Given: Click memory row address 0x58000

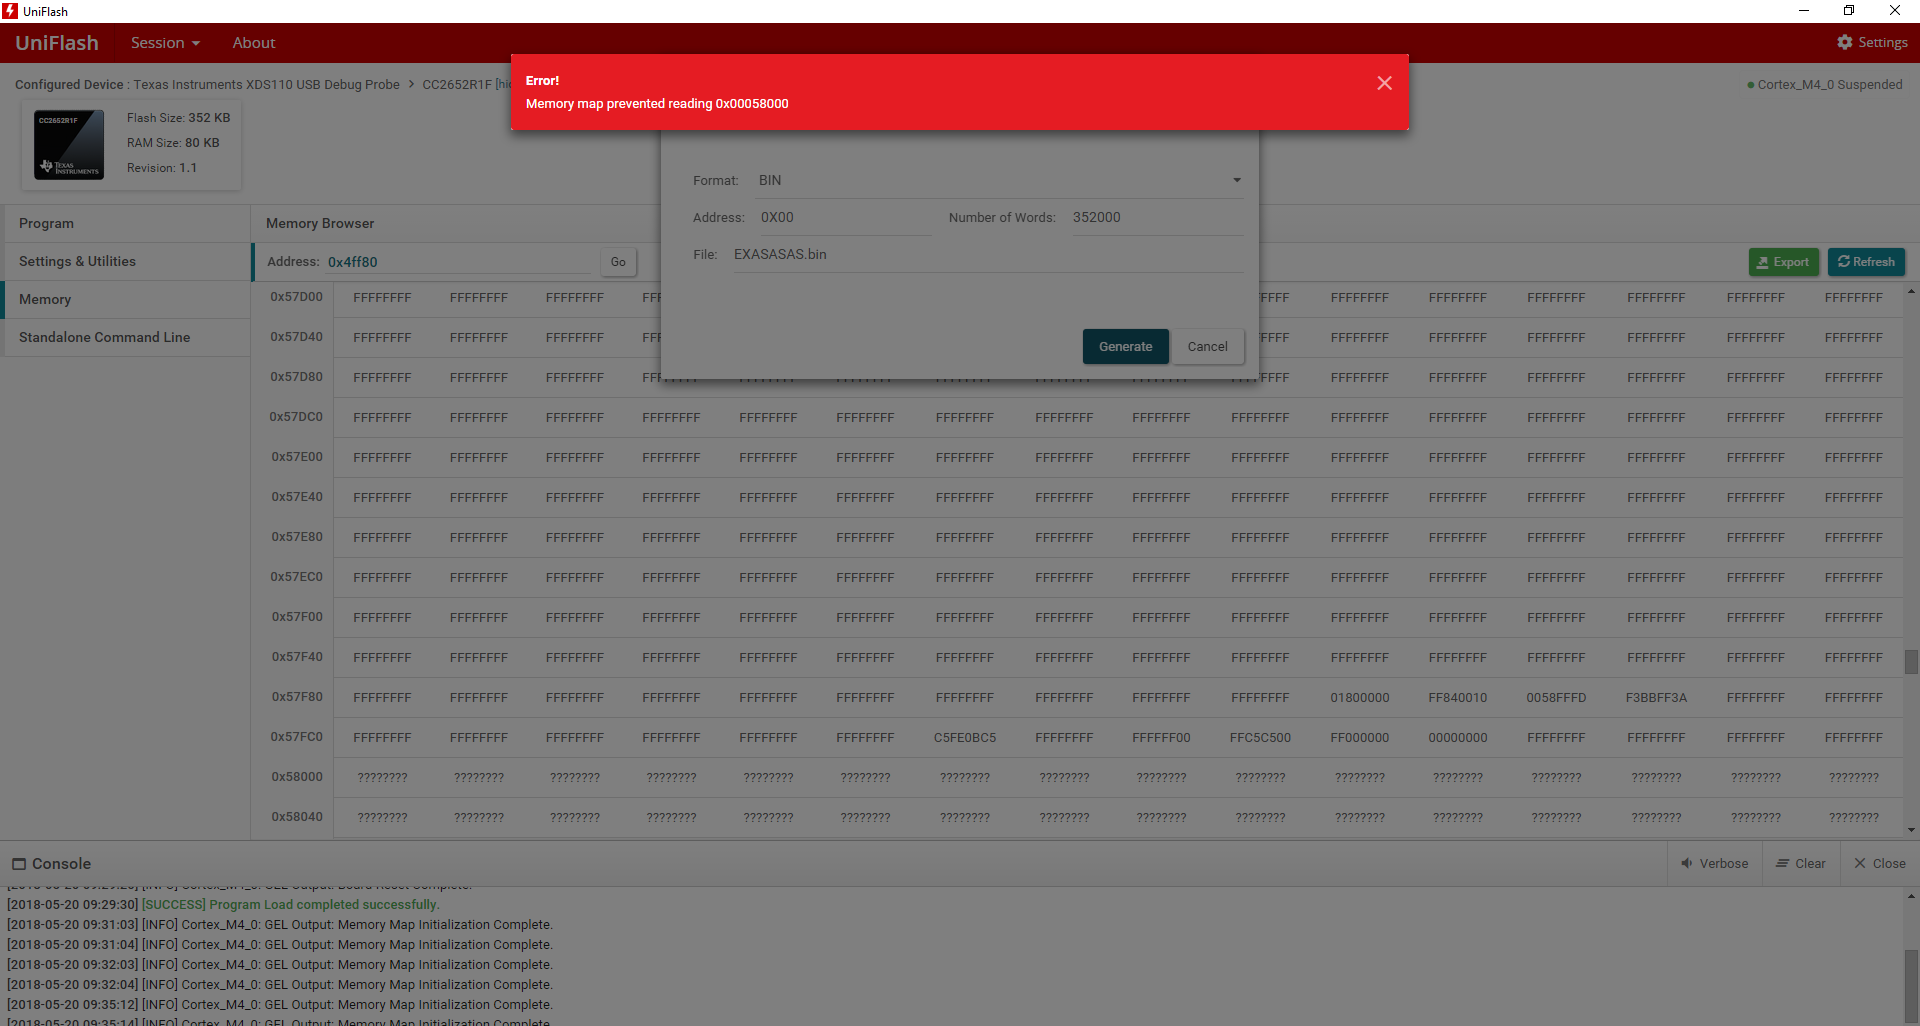Looking at the screenshot, I should [x=296, y=777].
